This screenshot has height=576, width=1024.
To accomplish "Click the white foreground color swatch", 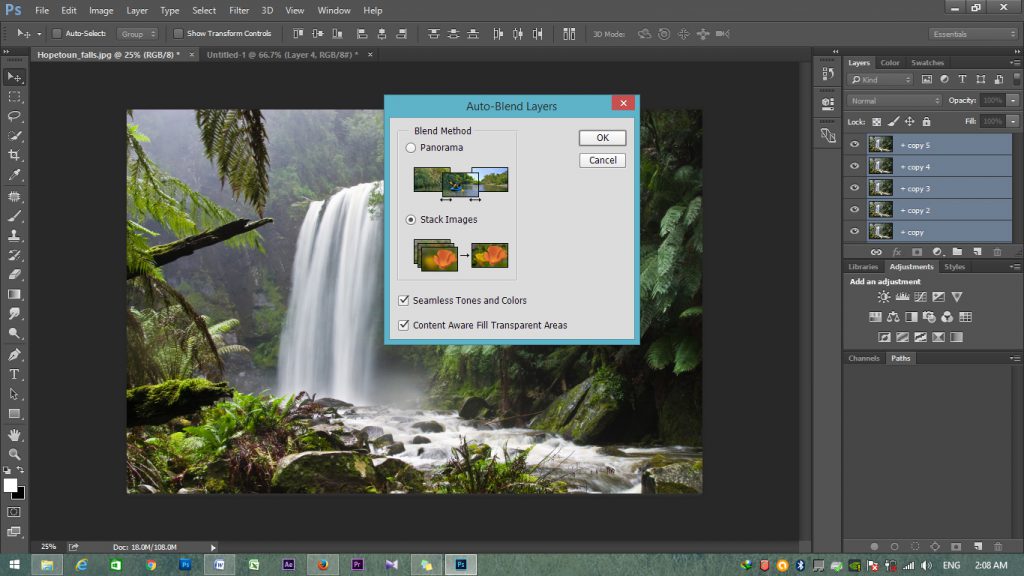I will point(10,485).
